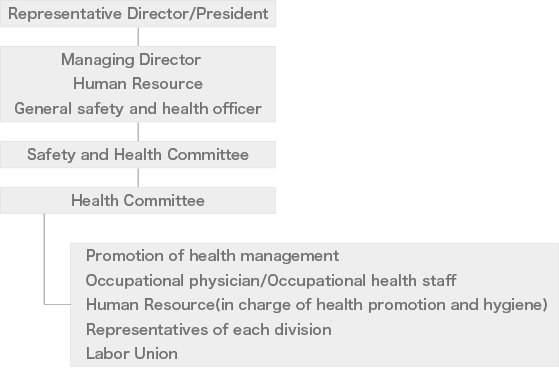Click connector line above Health Committee box
This screenshot has height=390, width=559.
coord(138,178)
